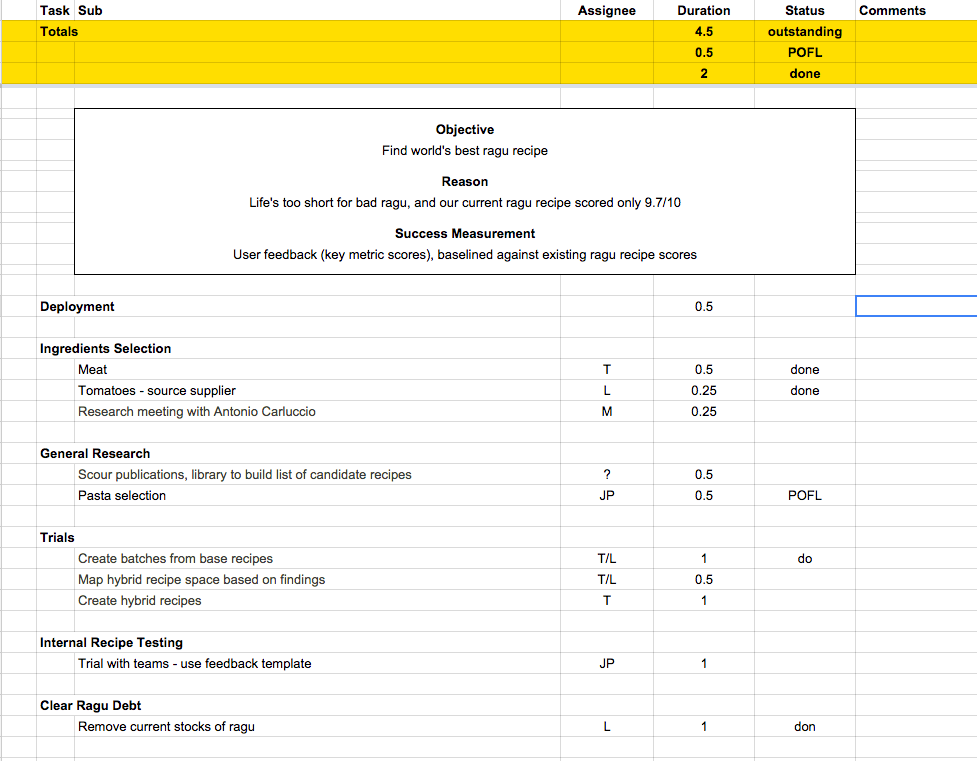The image size is (977, 761).
Task: Select the Trials heading cell
Action: (x=57, y=537)
